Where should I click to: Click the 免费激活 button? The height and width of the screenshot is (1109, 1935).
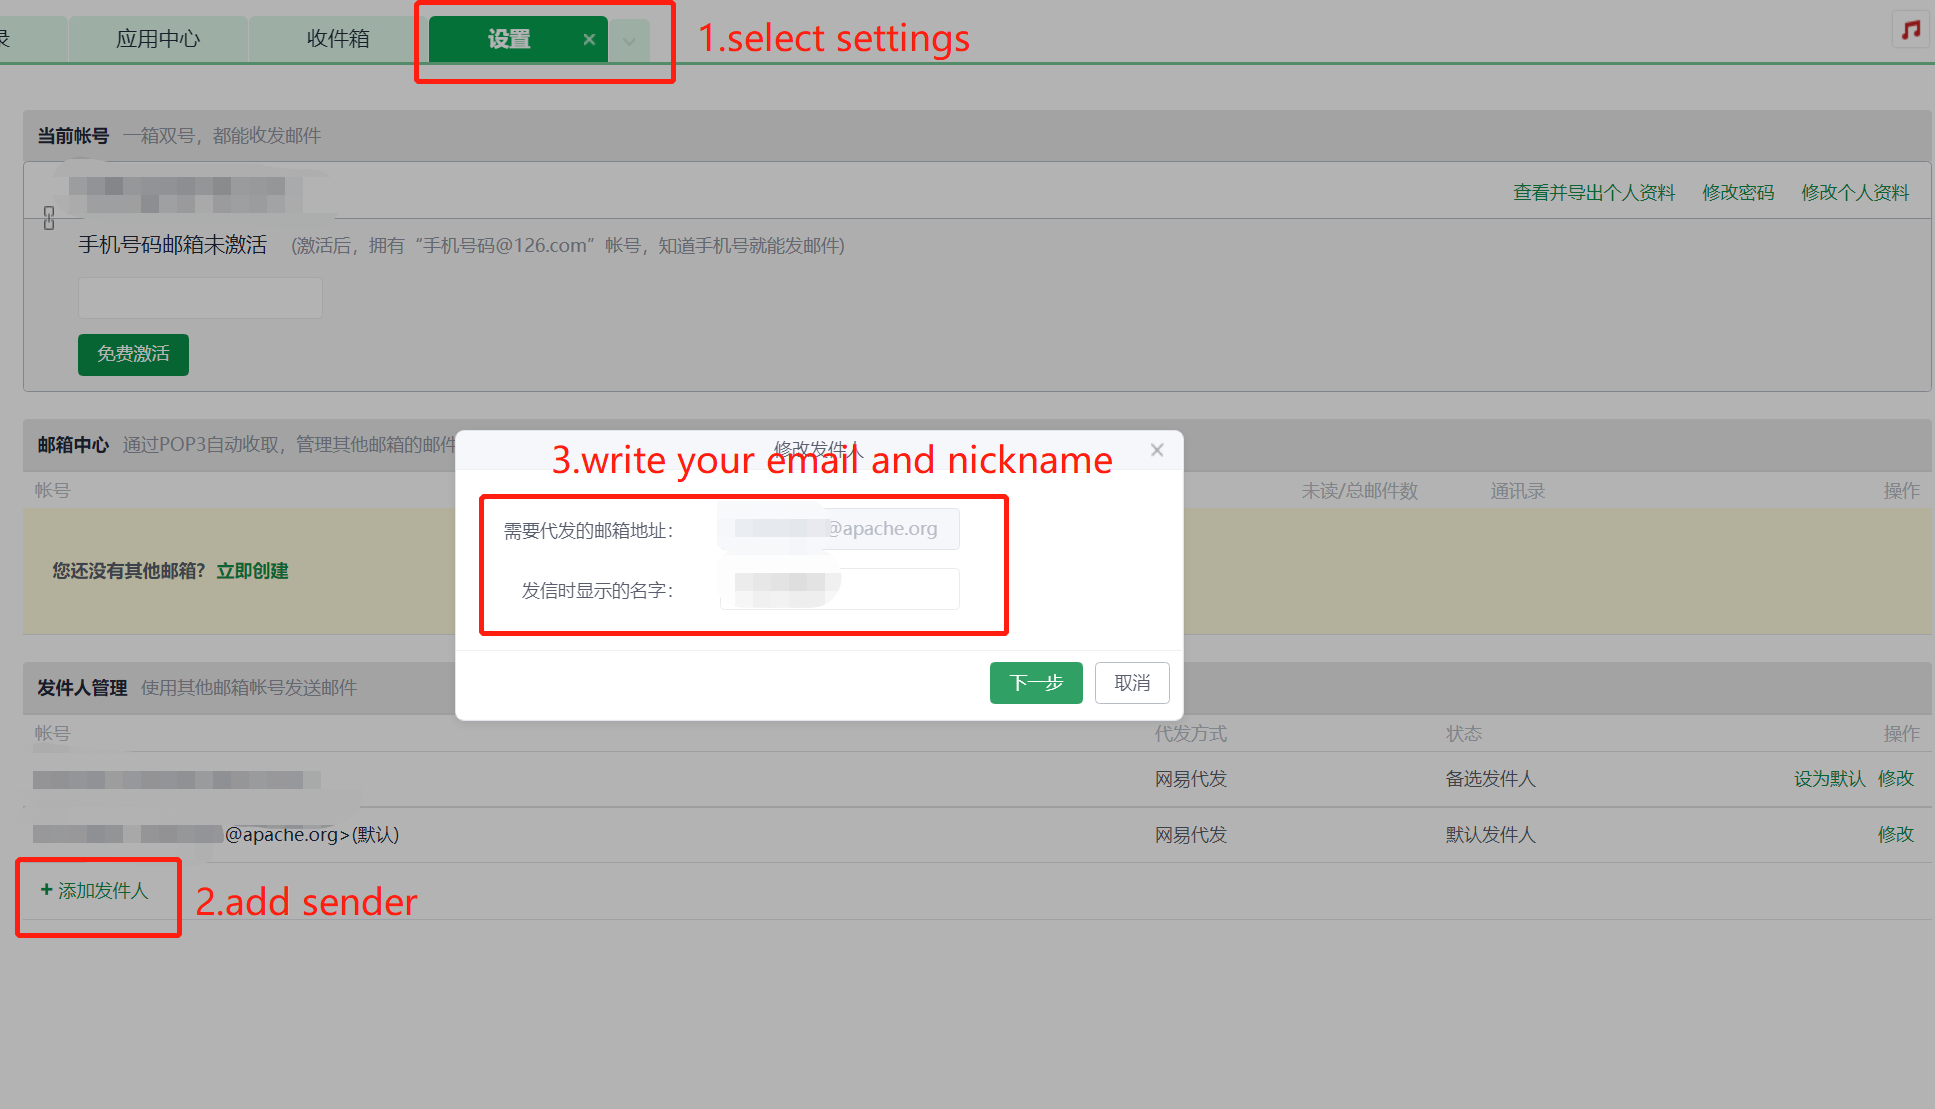click(x=133, y=354)
